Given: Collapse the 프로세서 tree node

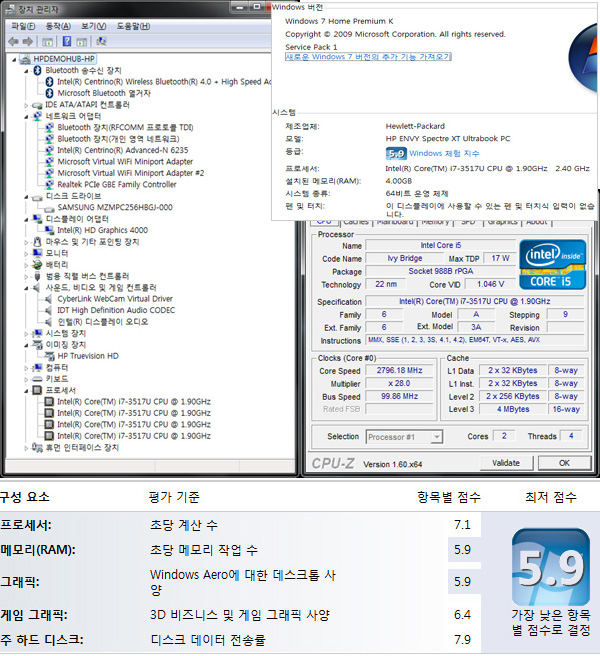Looking at the screenshot, I should tap(26, 391).
